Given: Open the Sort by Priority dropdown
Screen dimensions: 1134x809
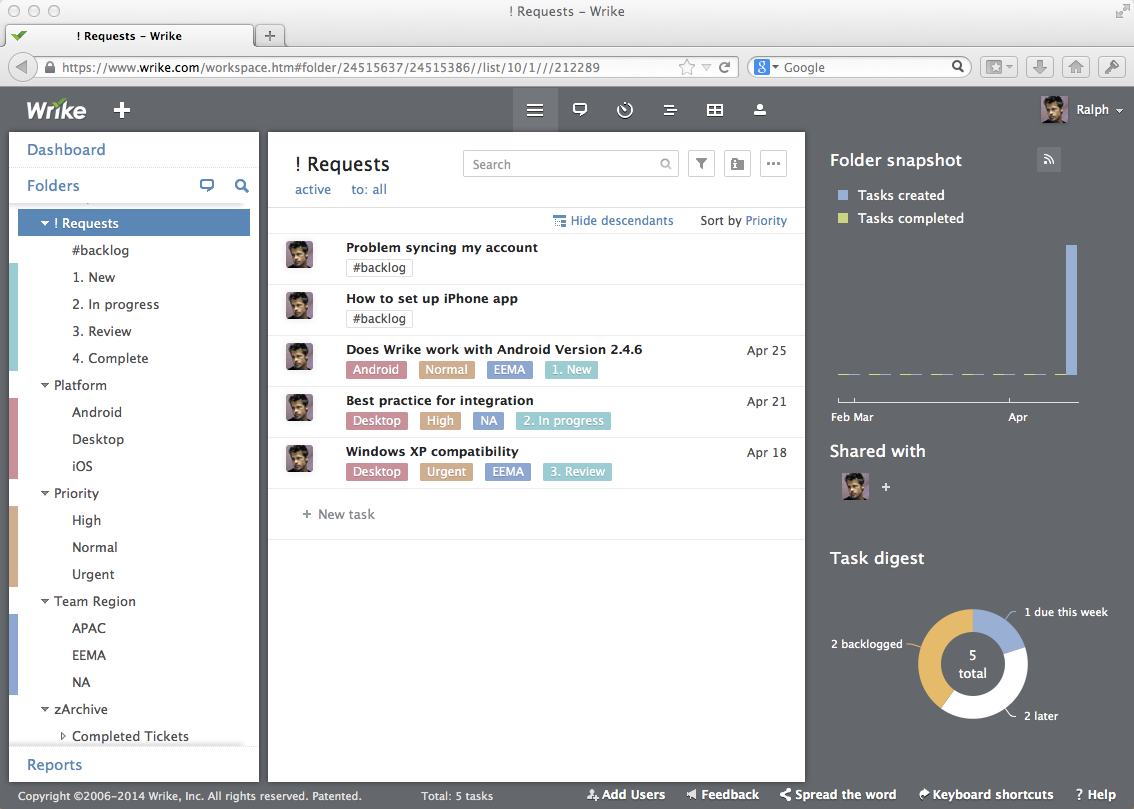Looking at the screenshot, I should 766,220.
